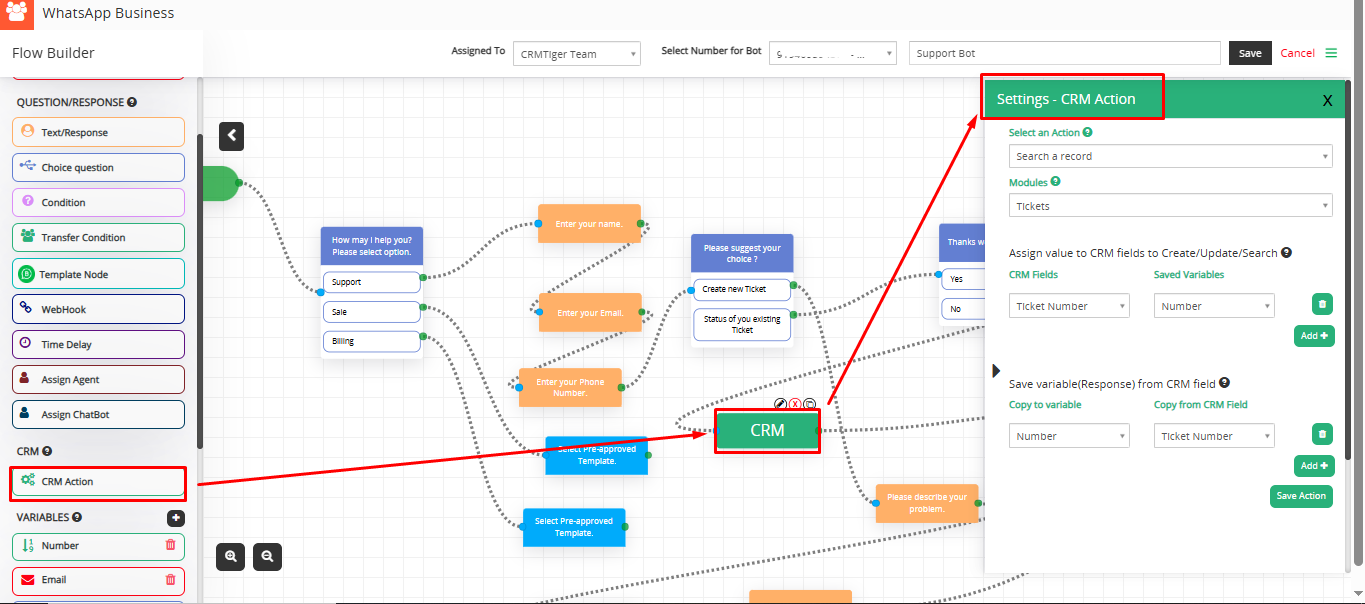
Task: Select the Assign ChatBot node type
Action: pos(99,414)
